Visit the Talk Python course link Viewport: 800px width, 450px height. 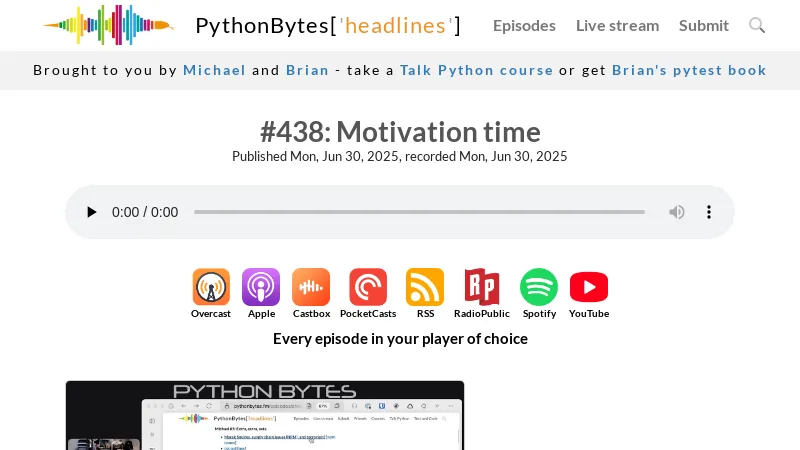point(476,70)
